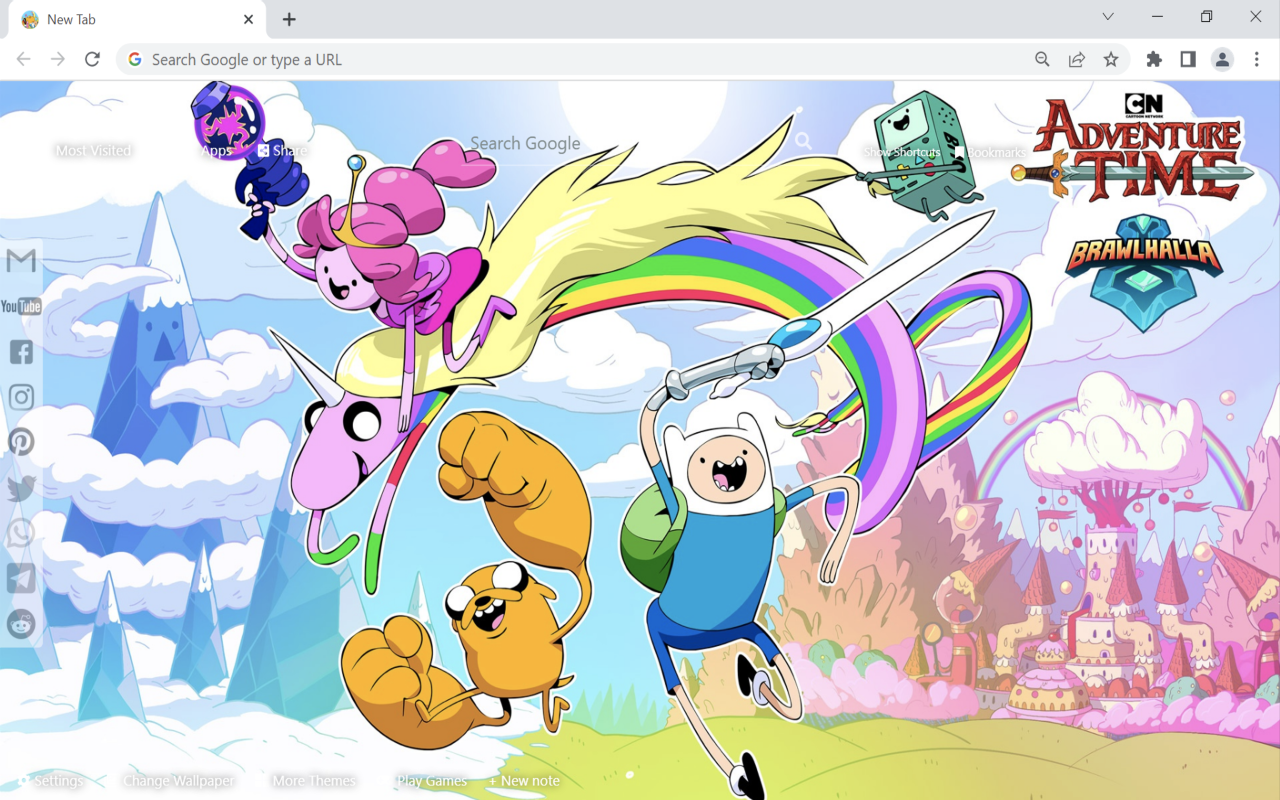Open Settings at the page bottom
1280x800 pixels.
point(50,781)
